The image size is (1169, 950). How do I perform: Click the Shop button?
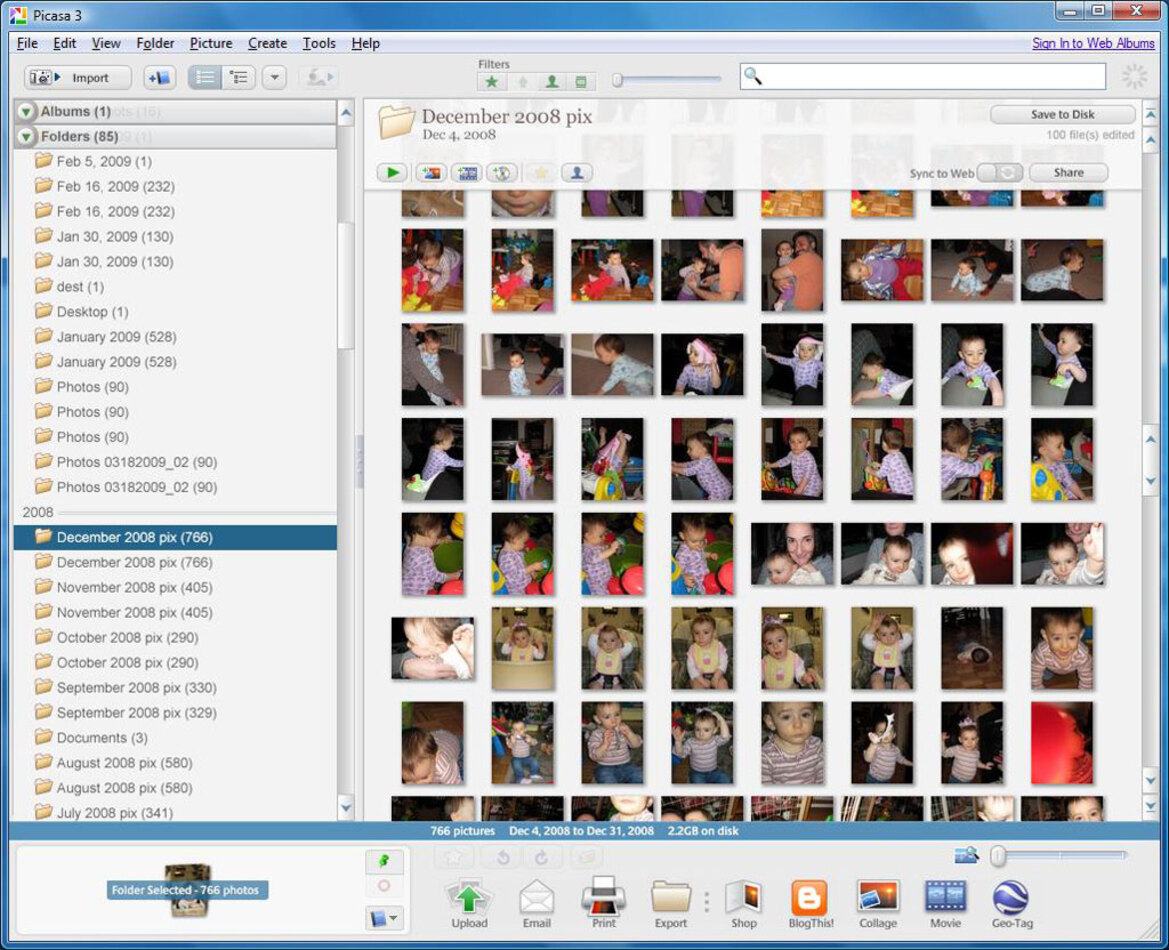click(x=744, y=904)
